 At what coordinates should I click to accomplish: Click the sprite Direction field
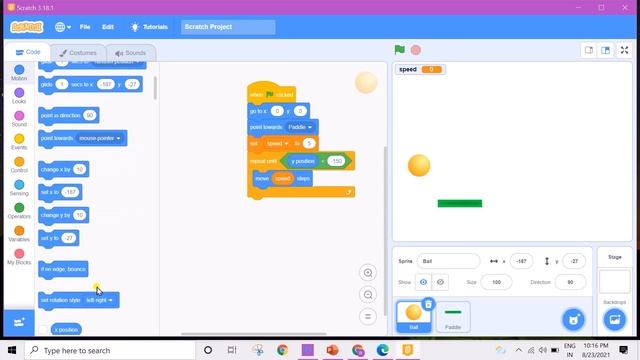[570, 282]
